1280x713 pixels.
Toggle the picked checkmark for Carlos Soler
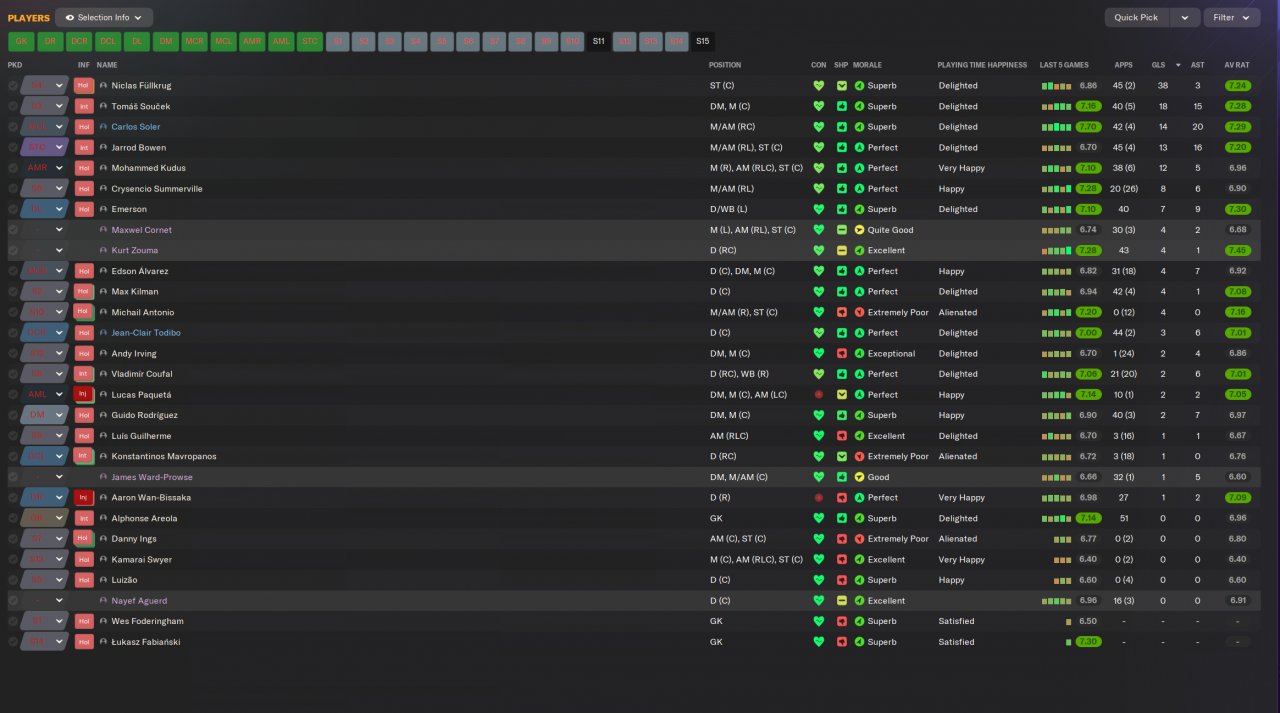(13, 127)
